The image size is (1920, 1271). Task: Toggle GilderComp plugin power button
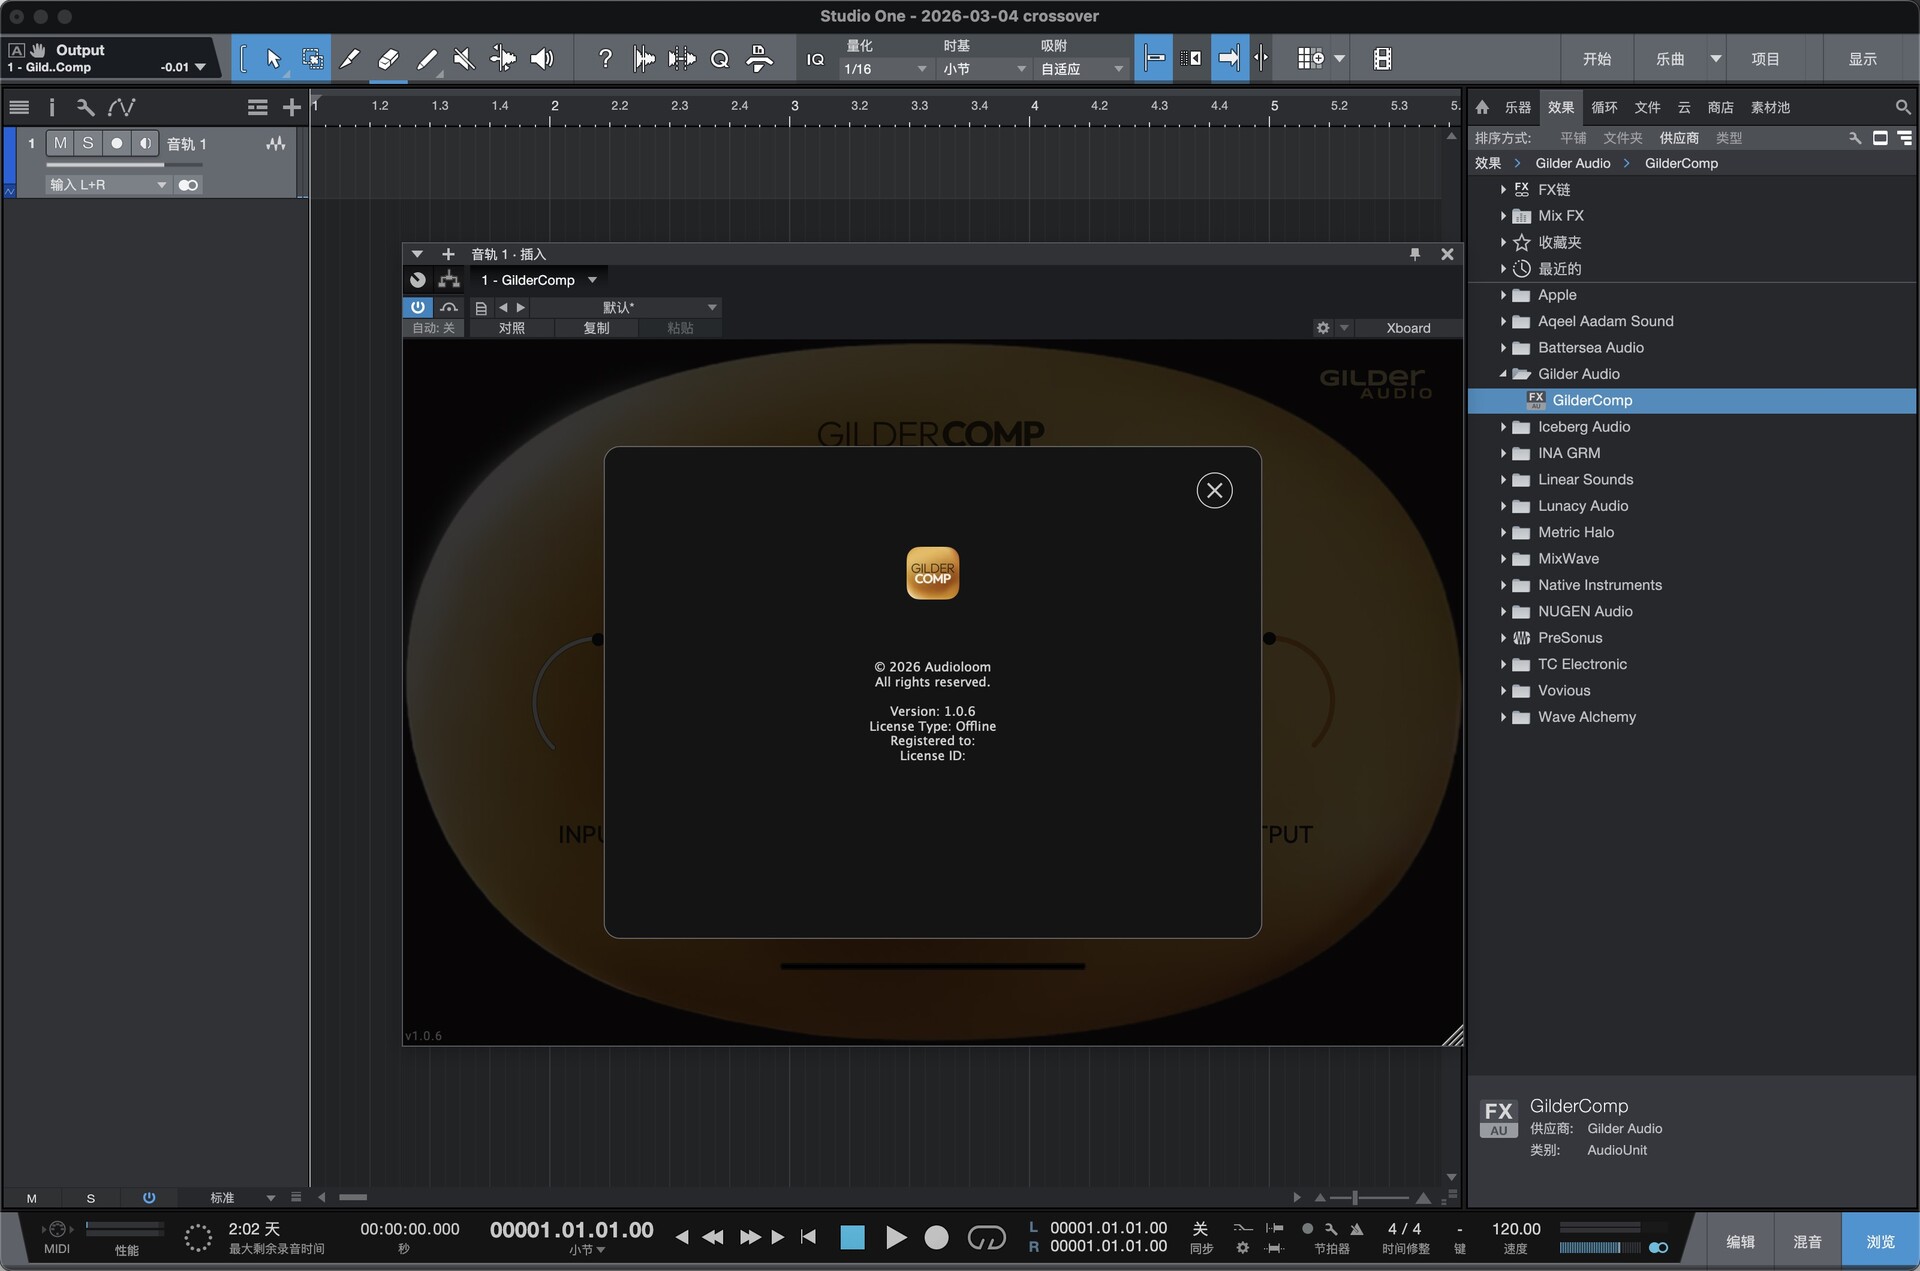(x=417, y=307)
